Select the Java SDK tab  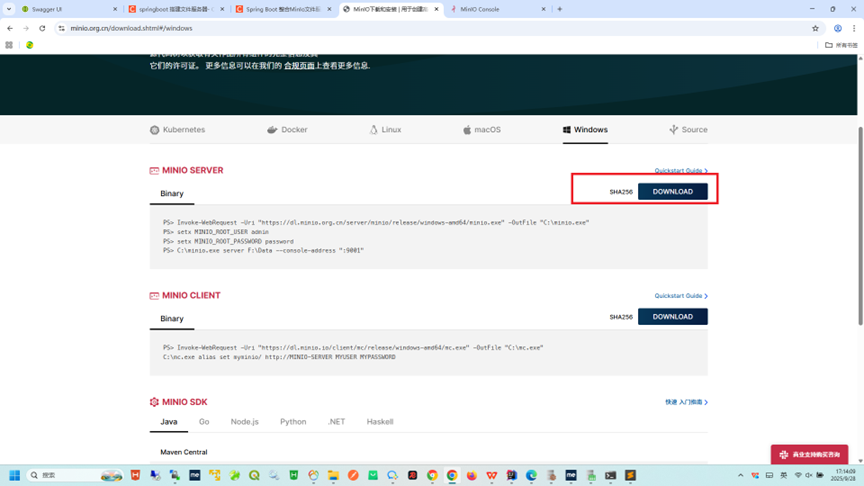[x=169, y=422]
